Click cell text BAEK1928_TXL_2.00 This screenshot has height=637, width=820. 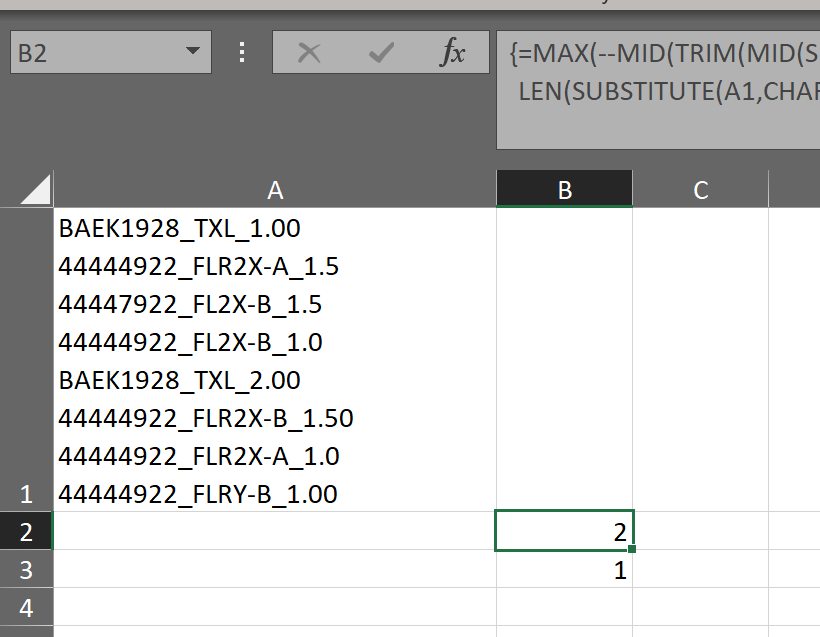[179, 380]
